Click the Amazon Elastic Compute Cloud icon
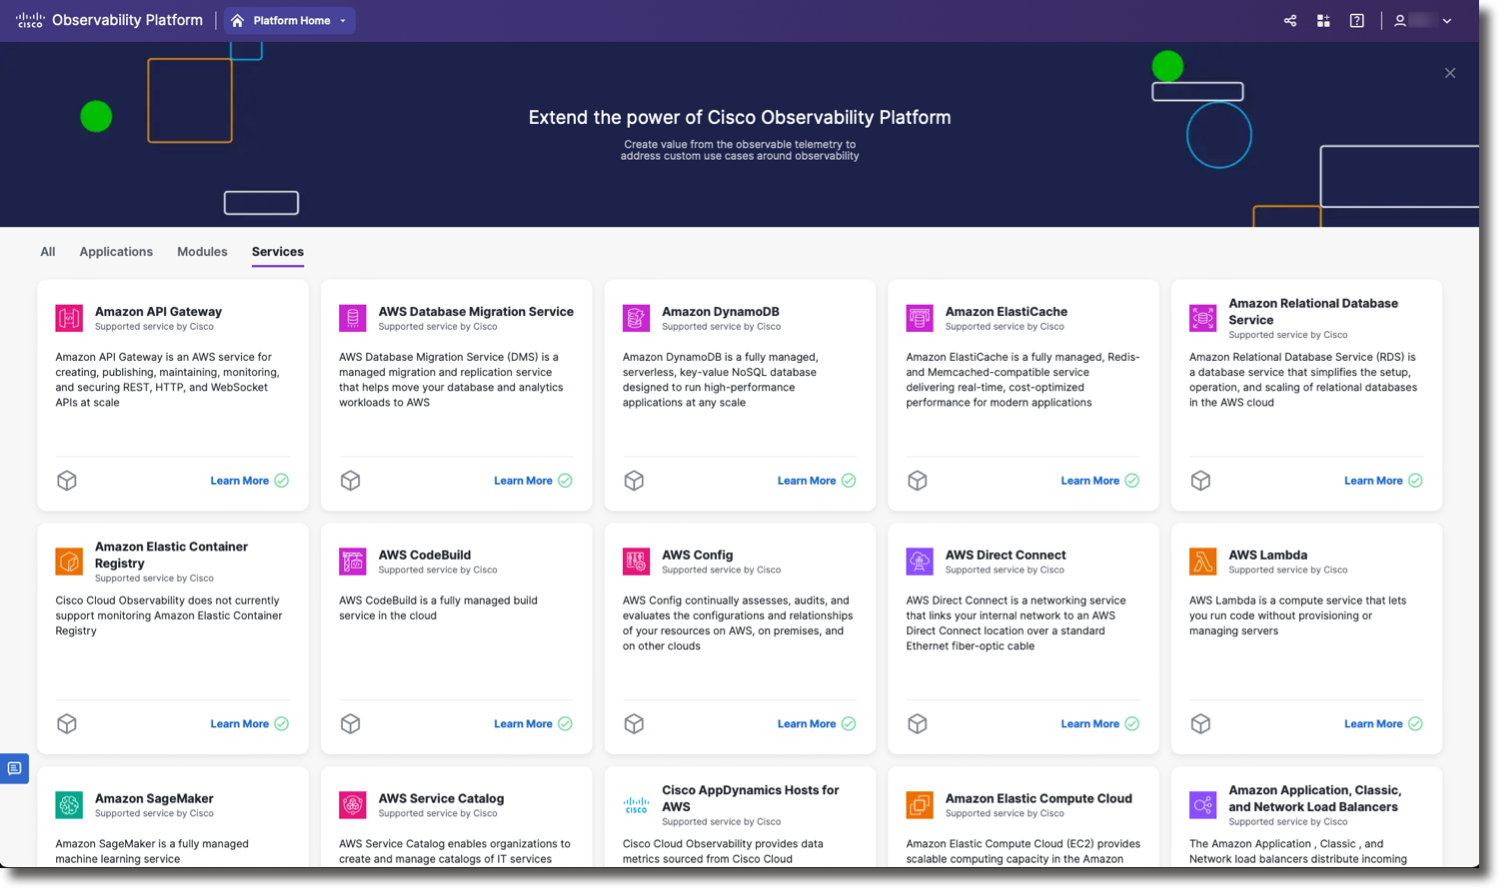The height and width of the screenshot is (889, 1500). 919,804
